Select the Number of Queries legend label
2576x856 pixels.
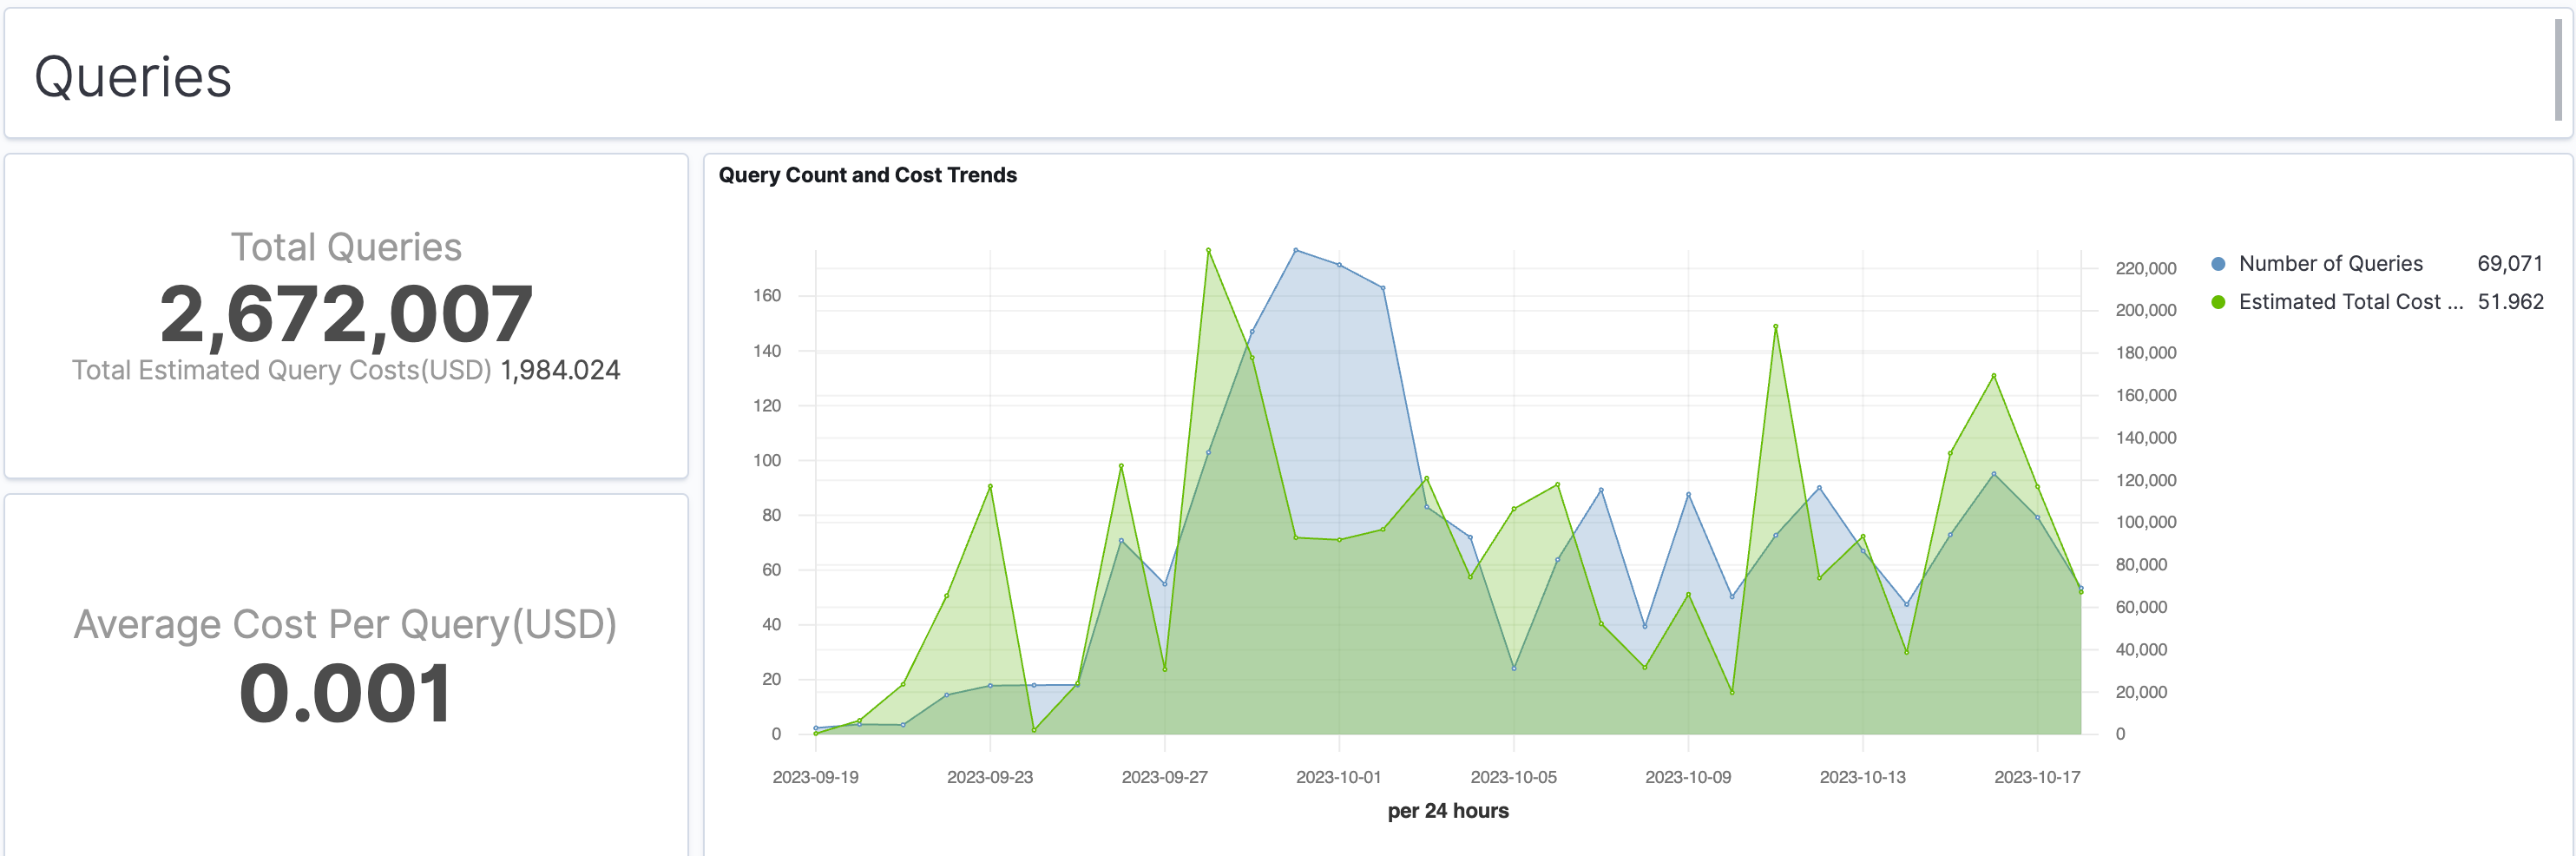(2330, 265)
